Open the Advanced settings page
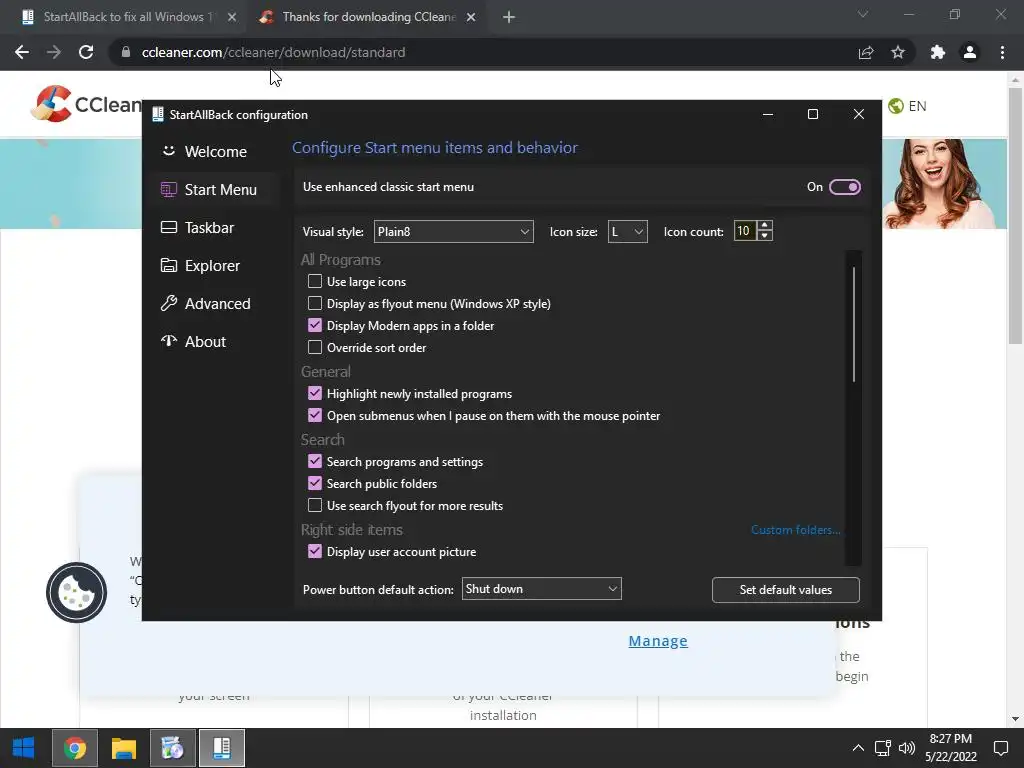This screenshot has height=768, width=1024. click(217, 304)
